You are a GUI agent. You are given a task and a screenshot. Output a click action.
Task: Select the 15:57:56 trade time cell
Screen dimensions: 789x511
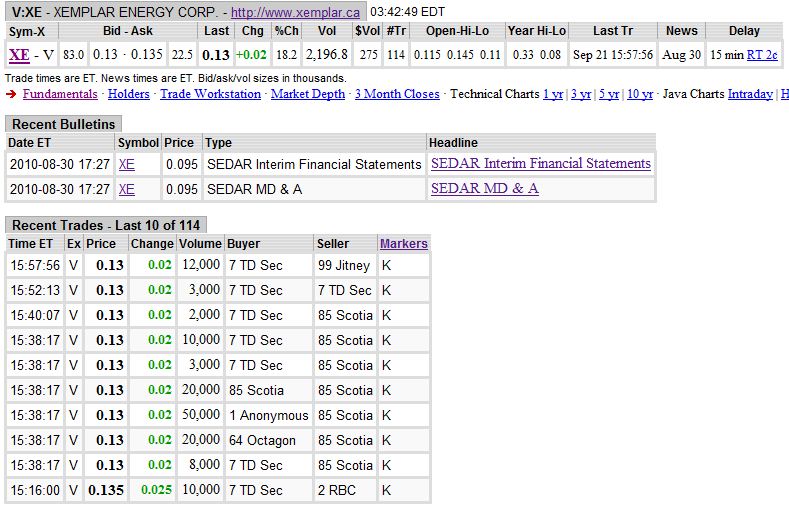click(35, 265)
